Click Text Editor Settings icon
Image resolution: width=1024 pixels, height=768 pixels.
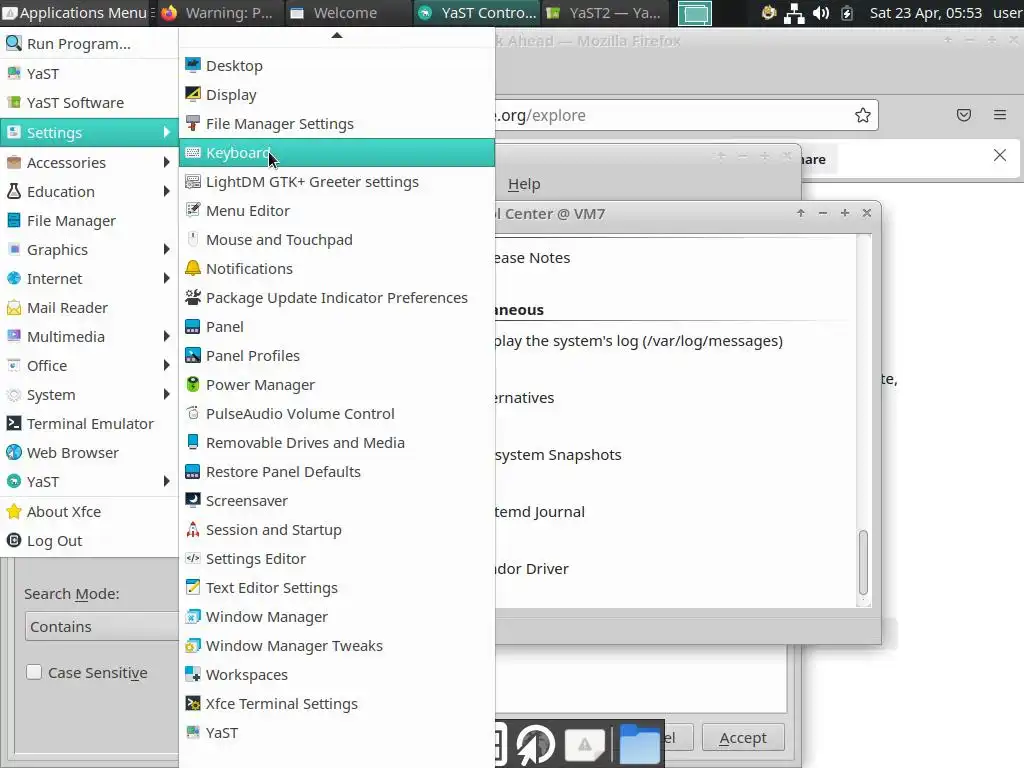click(193, 587)
